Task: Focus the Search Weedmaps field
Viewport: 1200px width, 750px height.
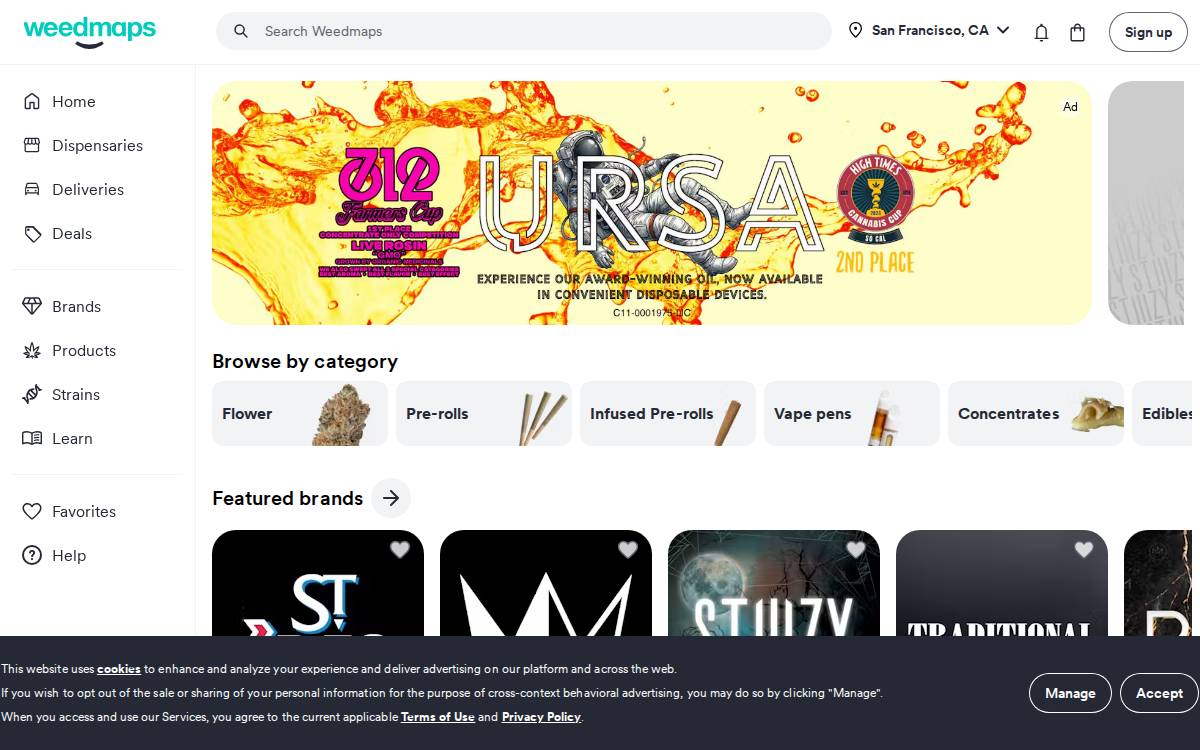Action: pyautogui.click(x=524, y=31)
